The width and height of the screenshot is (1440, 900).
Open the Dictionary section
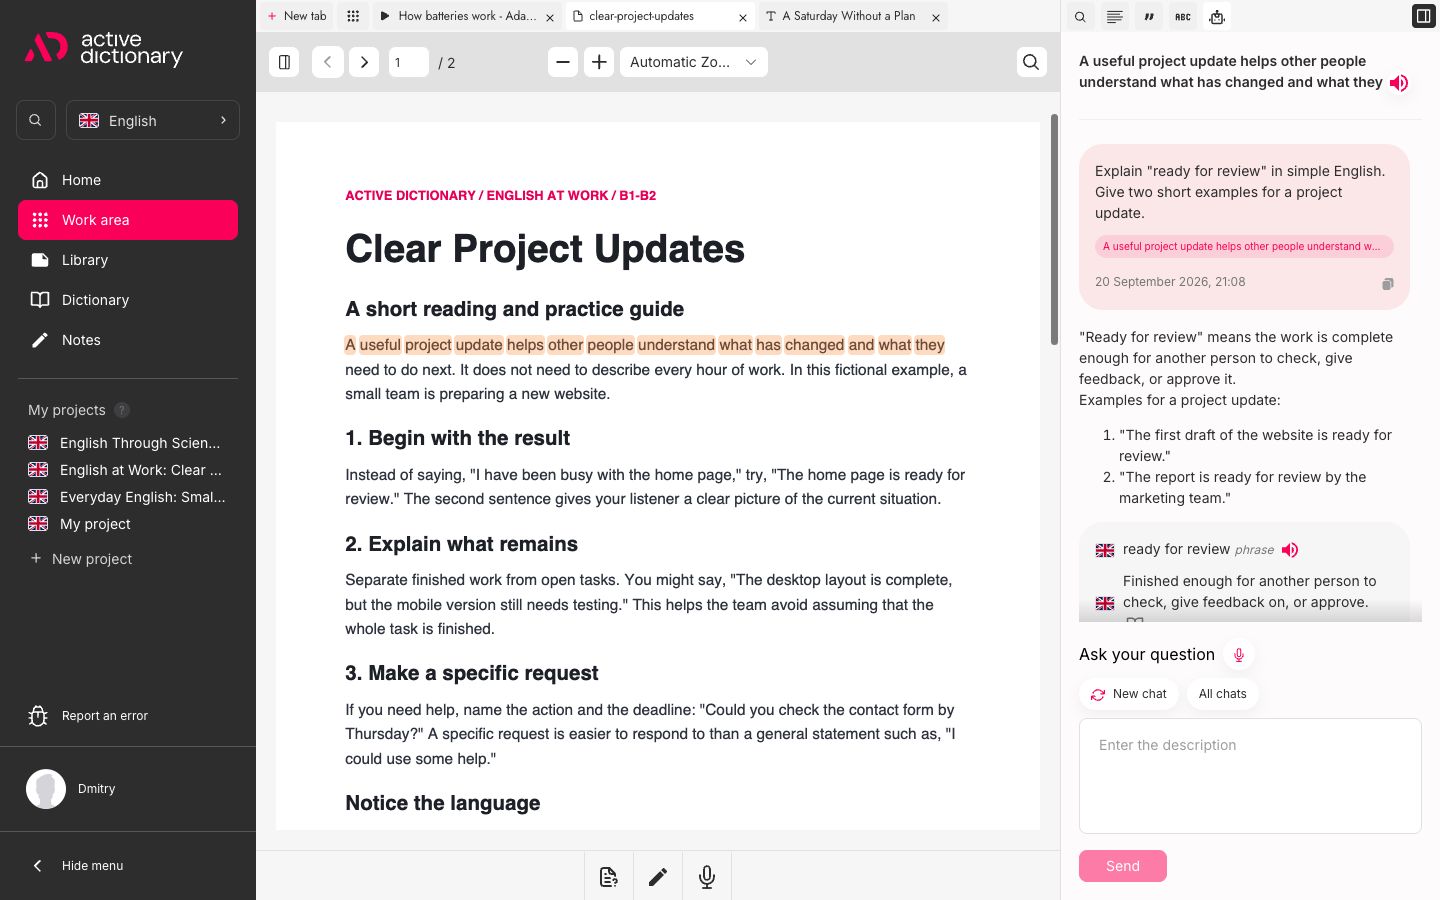pos(128,300)
